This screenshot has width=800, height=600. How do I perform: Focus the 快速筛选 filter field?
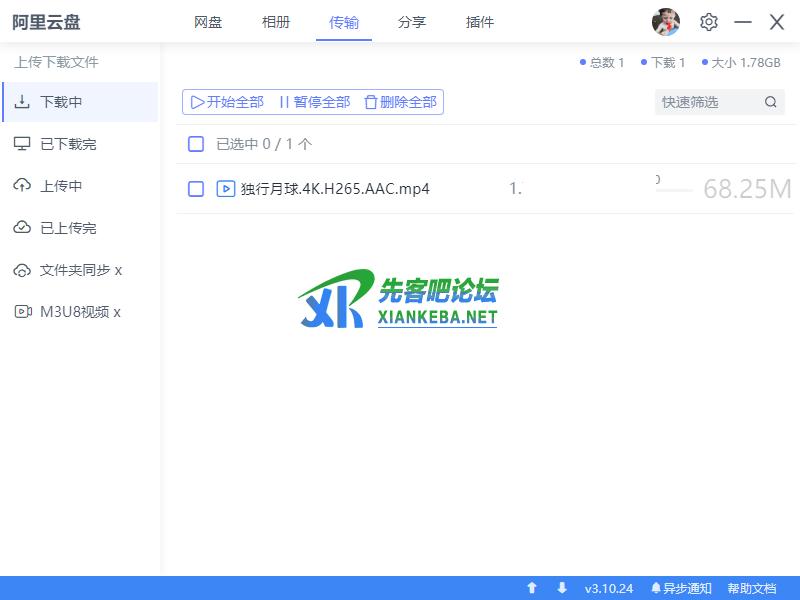(x=706, y=102)
